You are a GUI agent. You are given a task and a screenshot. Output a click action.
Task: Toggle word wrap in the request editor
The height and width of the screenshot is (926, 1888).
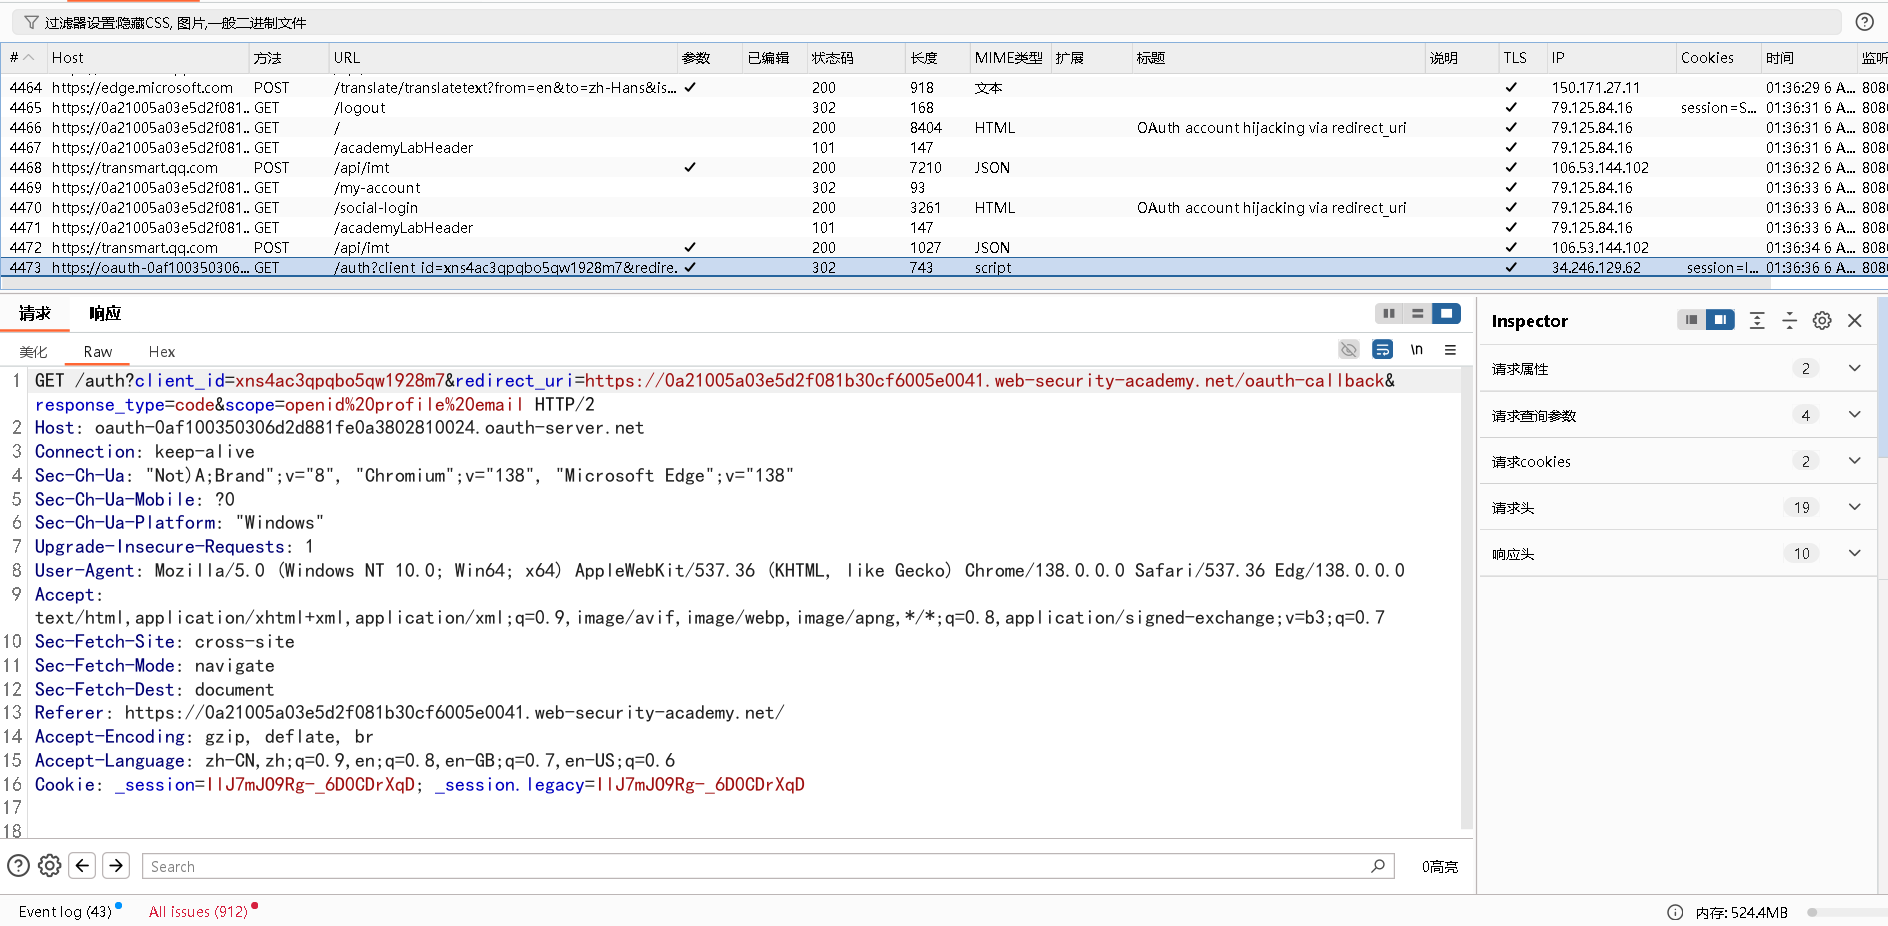click(x=1383, y=350)
